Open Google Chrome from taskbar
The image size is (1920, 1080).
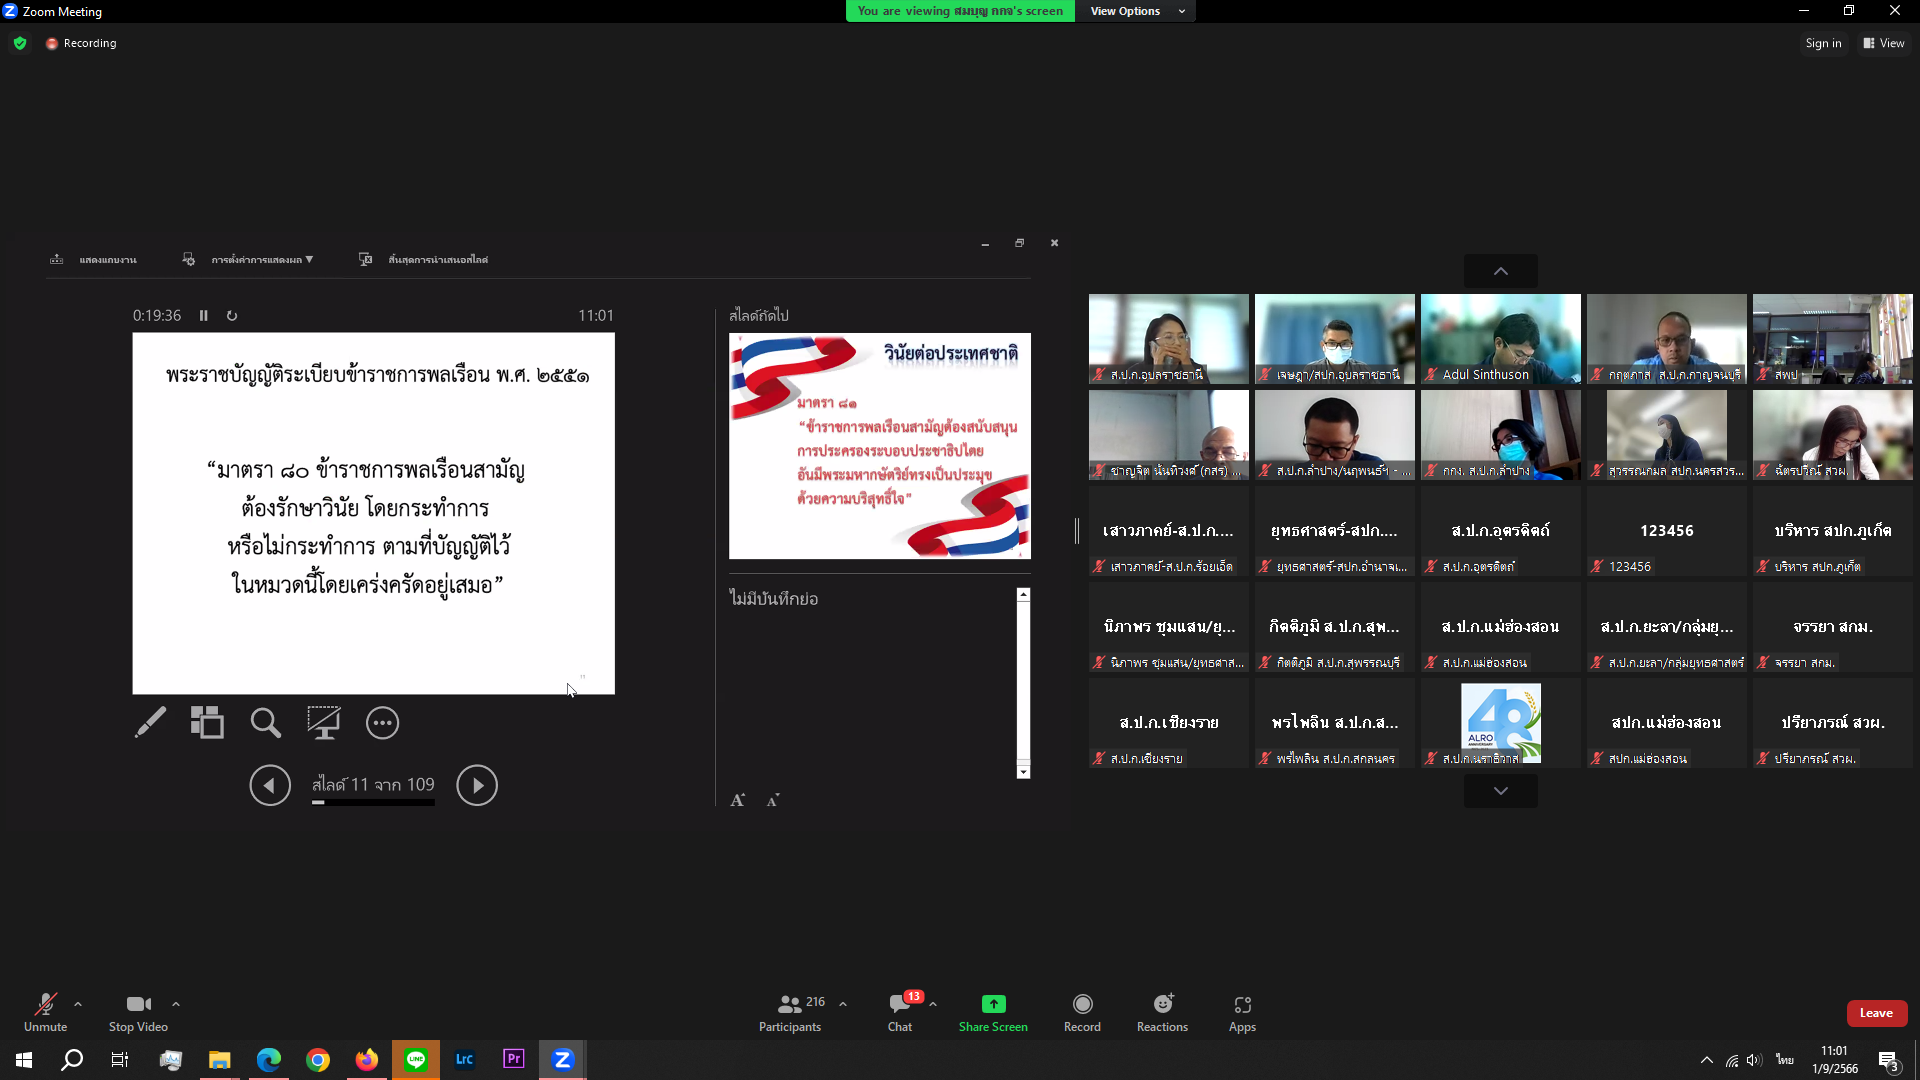point(317,1060)
